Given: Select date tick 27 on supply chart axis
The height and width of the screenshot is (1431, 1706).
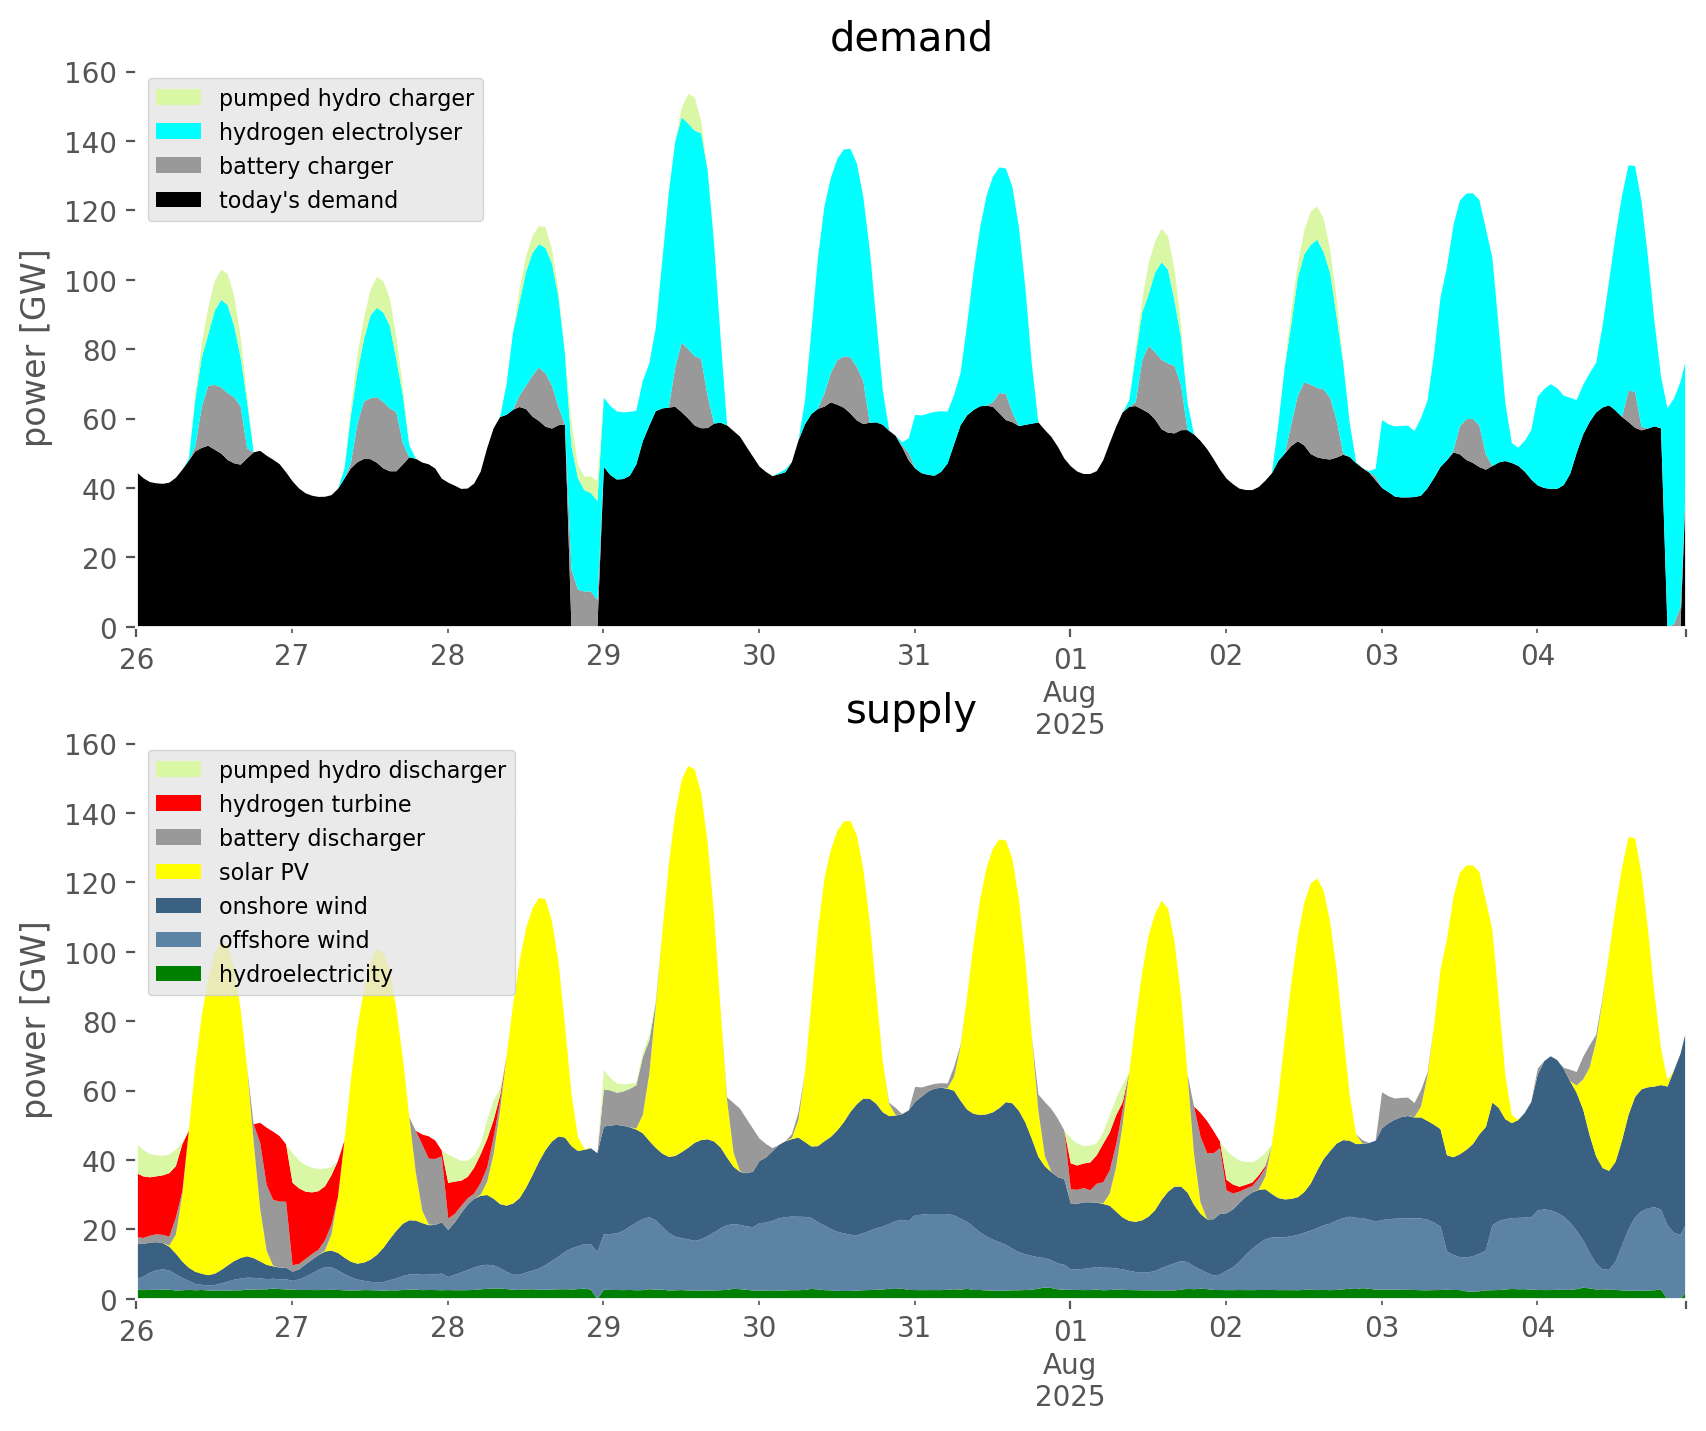Looking at the screenshot, I should (291, 1328).
